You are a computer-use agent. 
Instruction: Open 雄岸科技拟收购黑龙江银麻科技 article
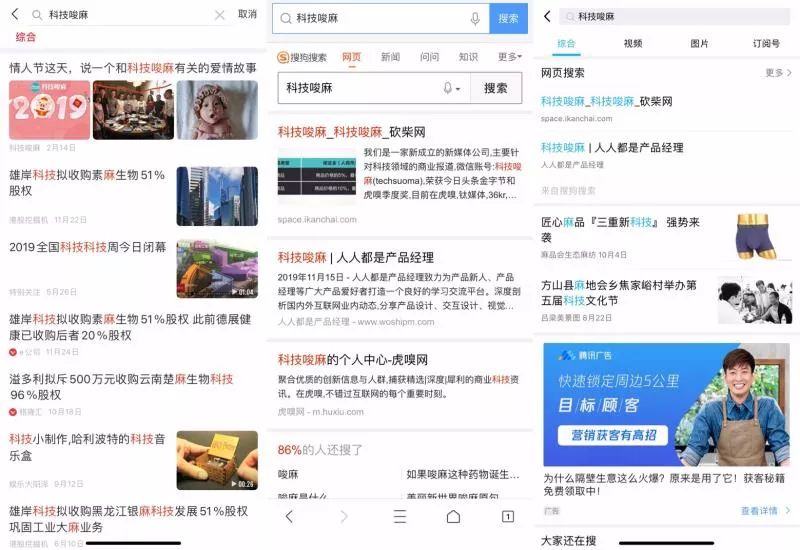tap(129, 519)
